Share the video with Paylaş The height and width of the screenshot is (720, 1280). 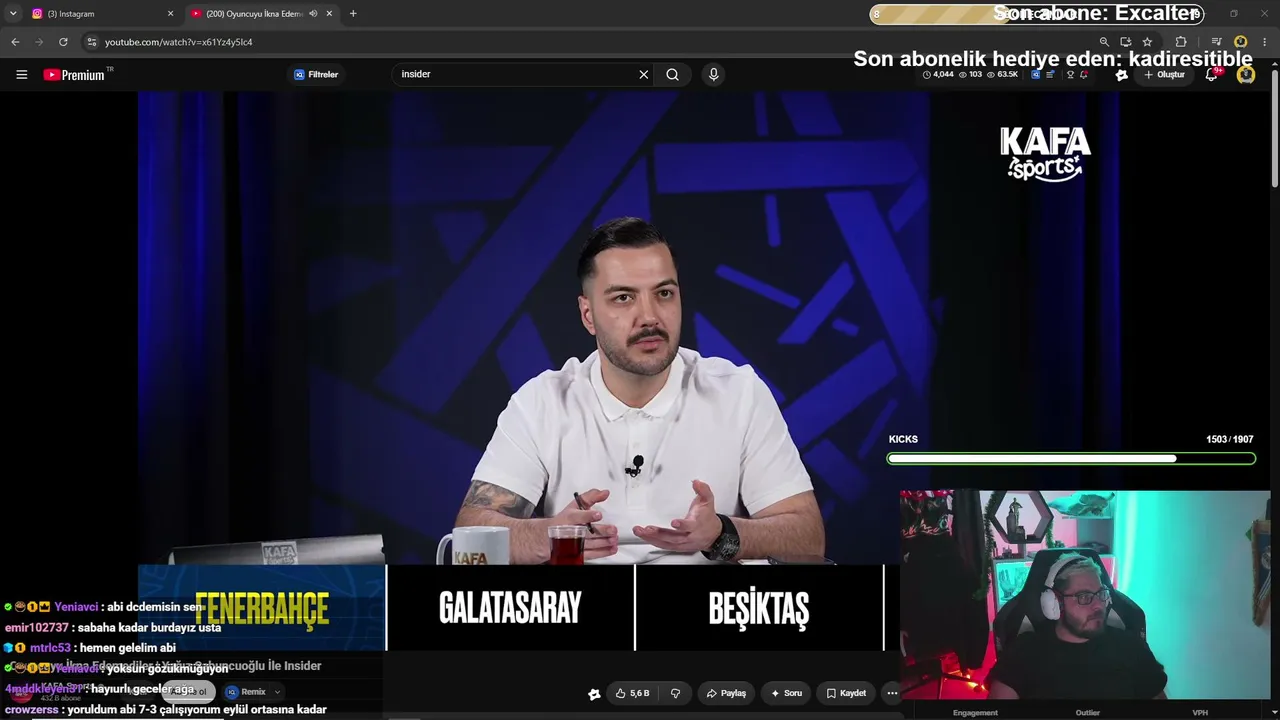(726, 693)
